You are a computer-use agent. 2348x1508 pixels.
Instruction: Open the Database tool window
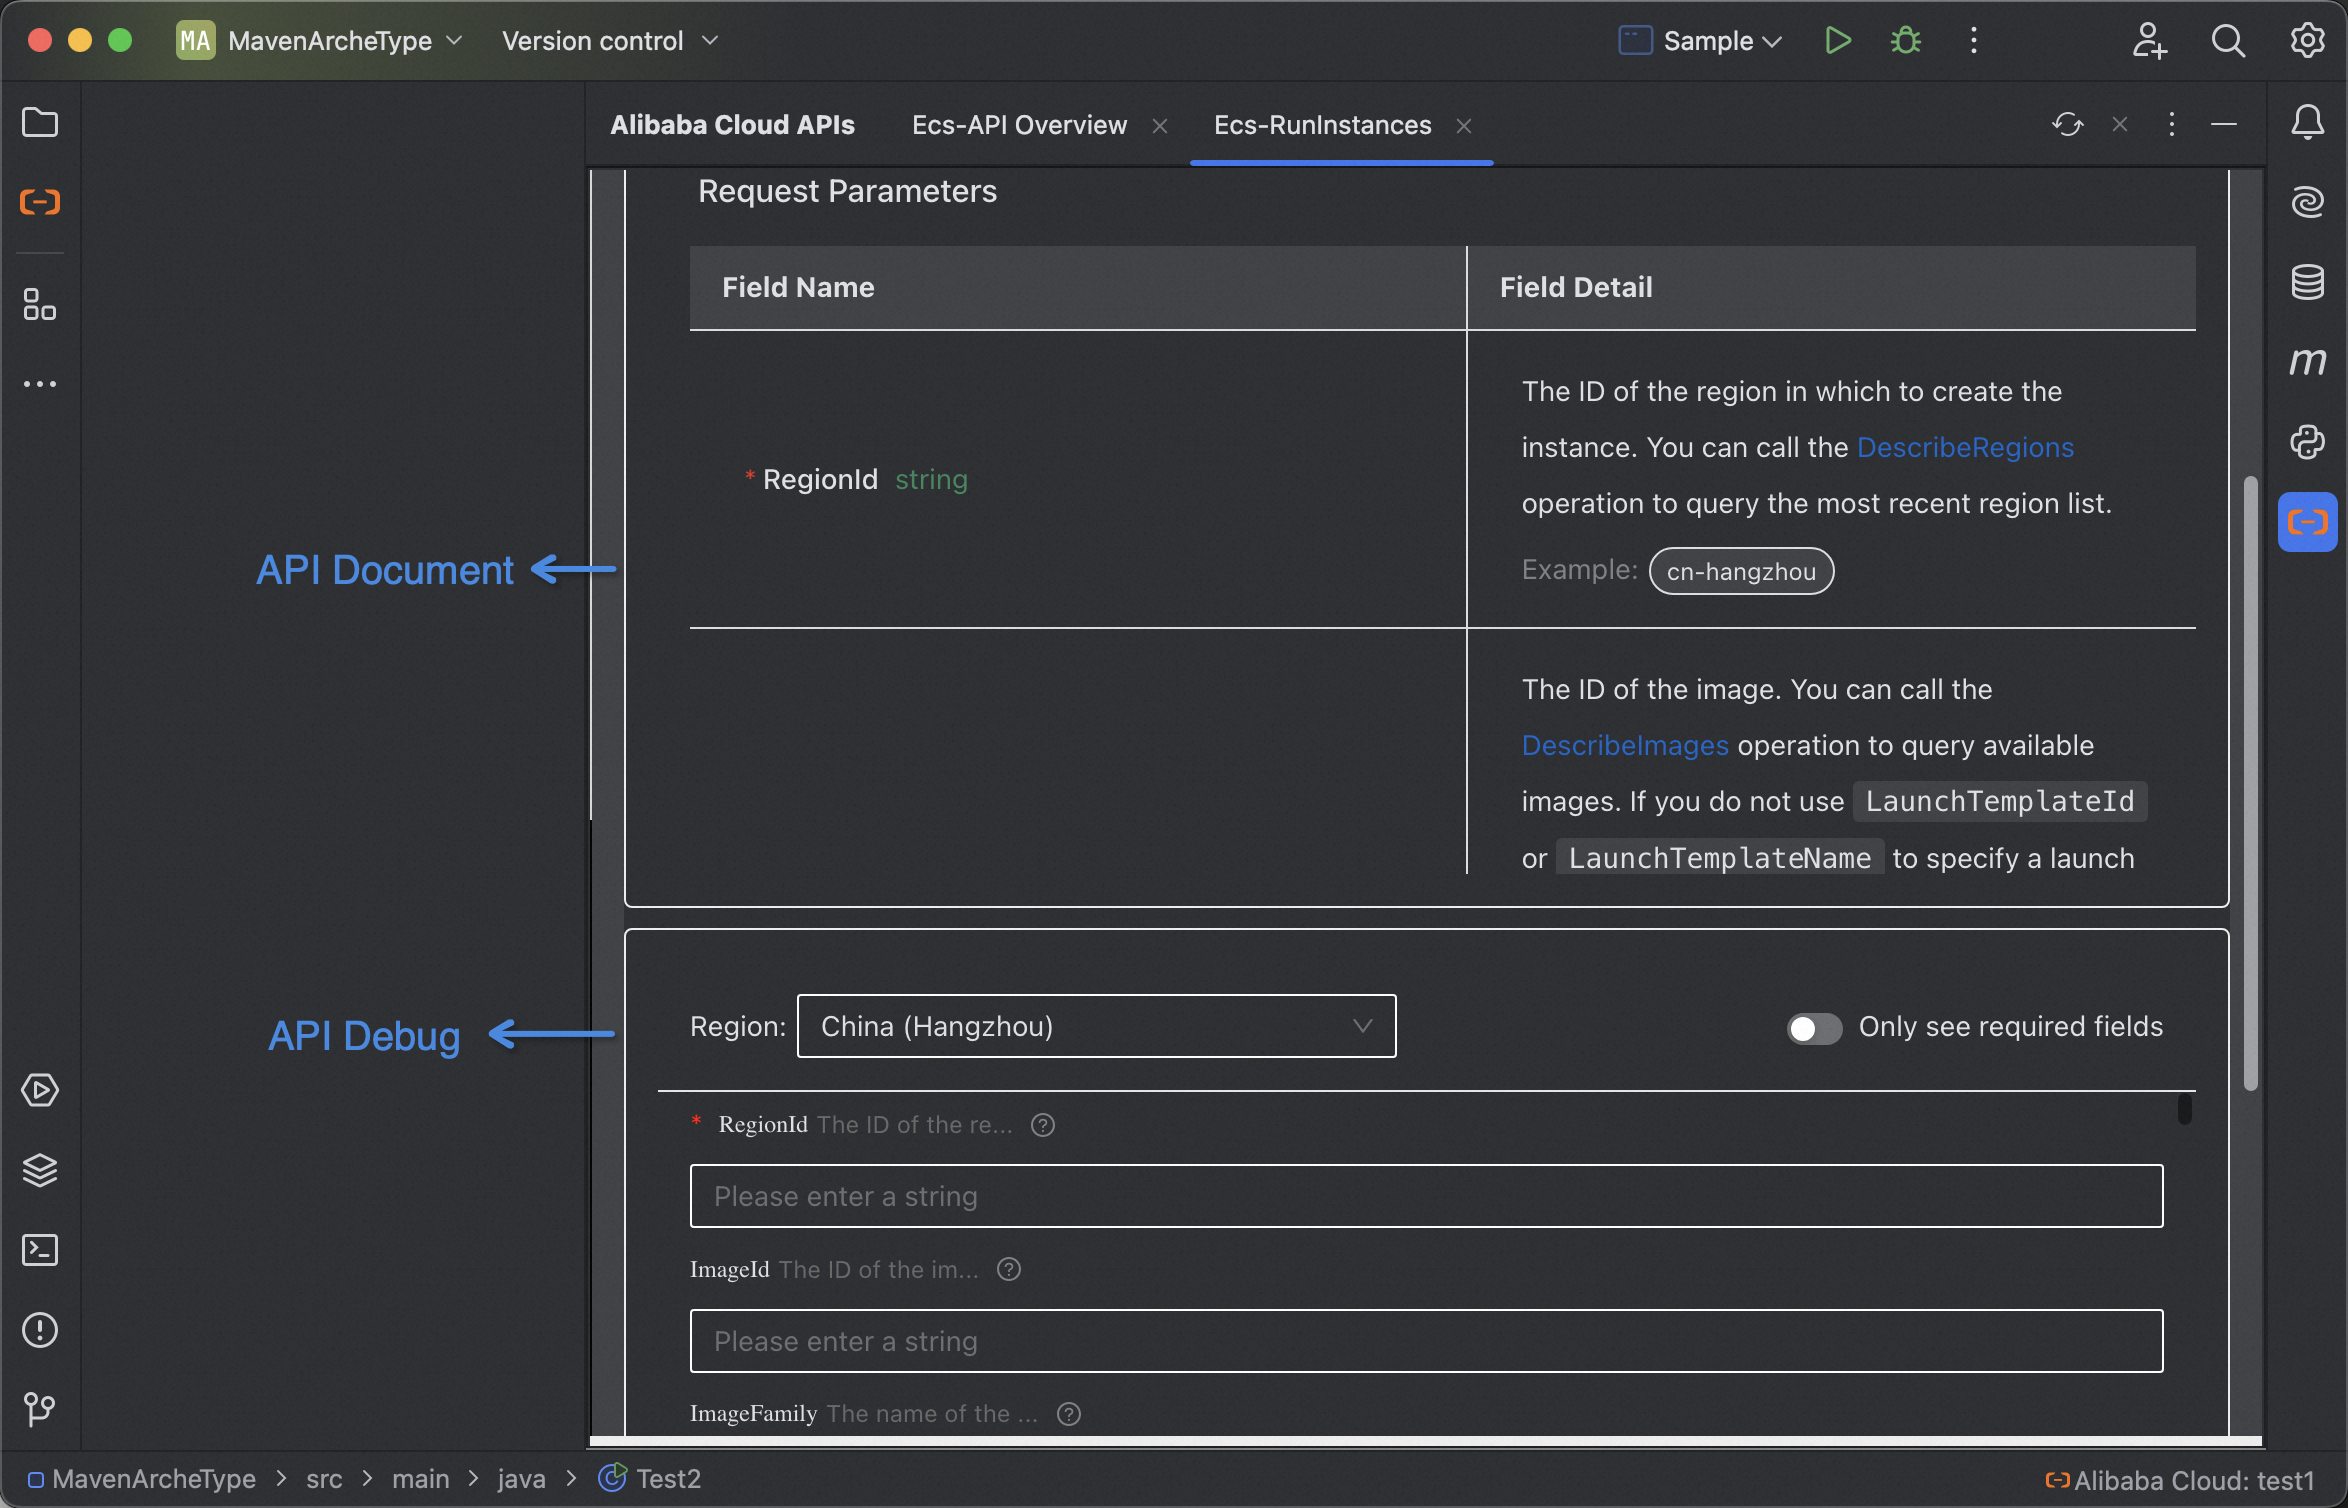2307,282
